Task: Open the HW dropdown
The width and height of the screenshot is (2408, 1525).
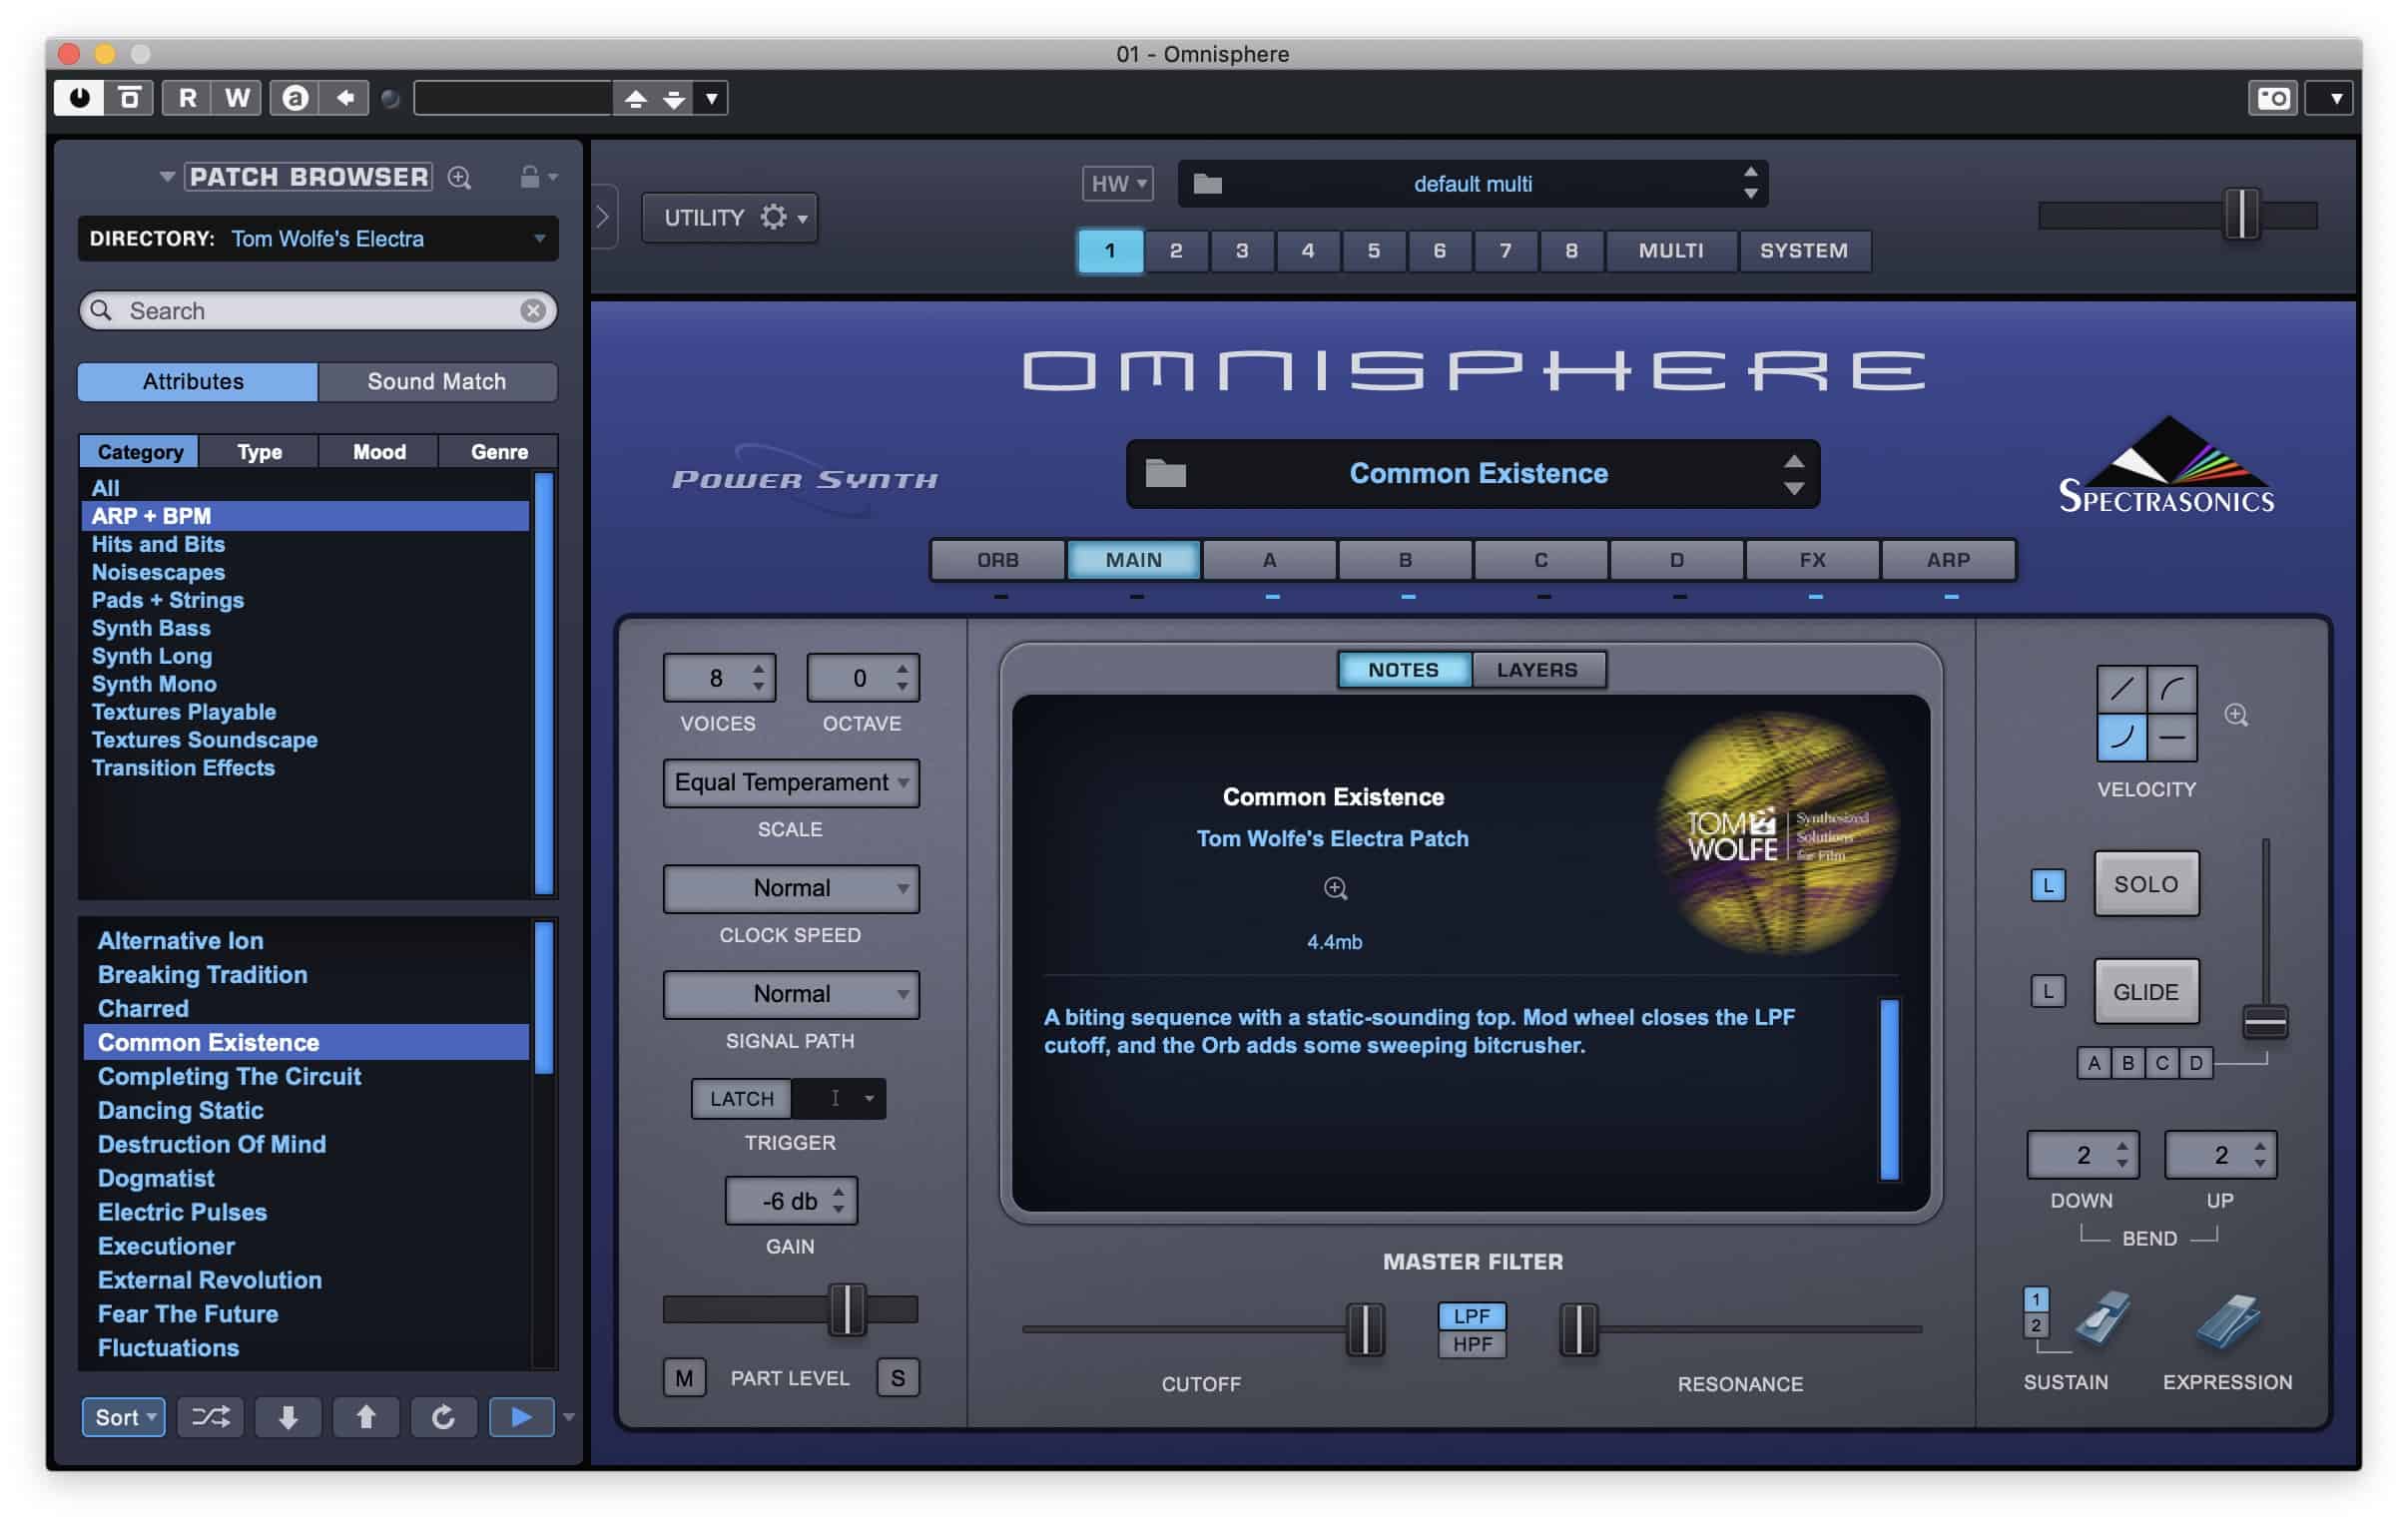Action: (1117, 184)
